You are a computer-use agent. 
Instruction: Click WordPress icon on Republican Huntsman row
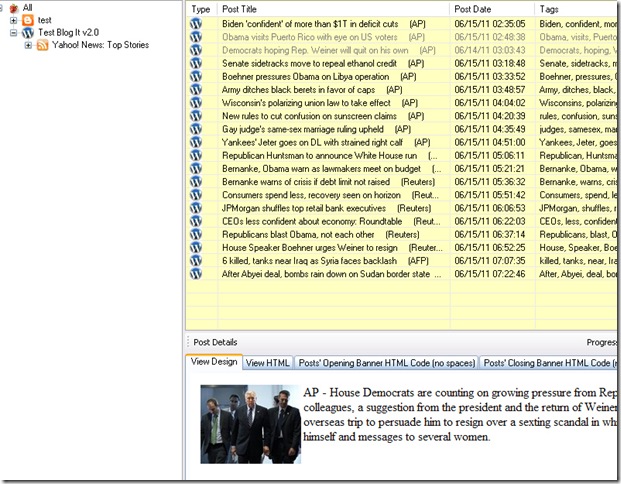[196, 155]
